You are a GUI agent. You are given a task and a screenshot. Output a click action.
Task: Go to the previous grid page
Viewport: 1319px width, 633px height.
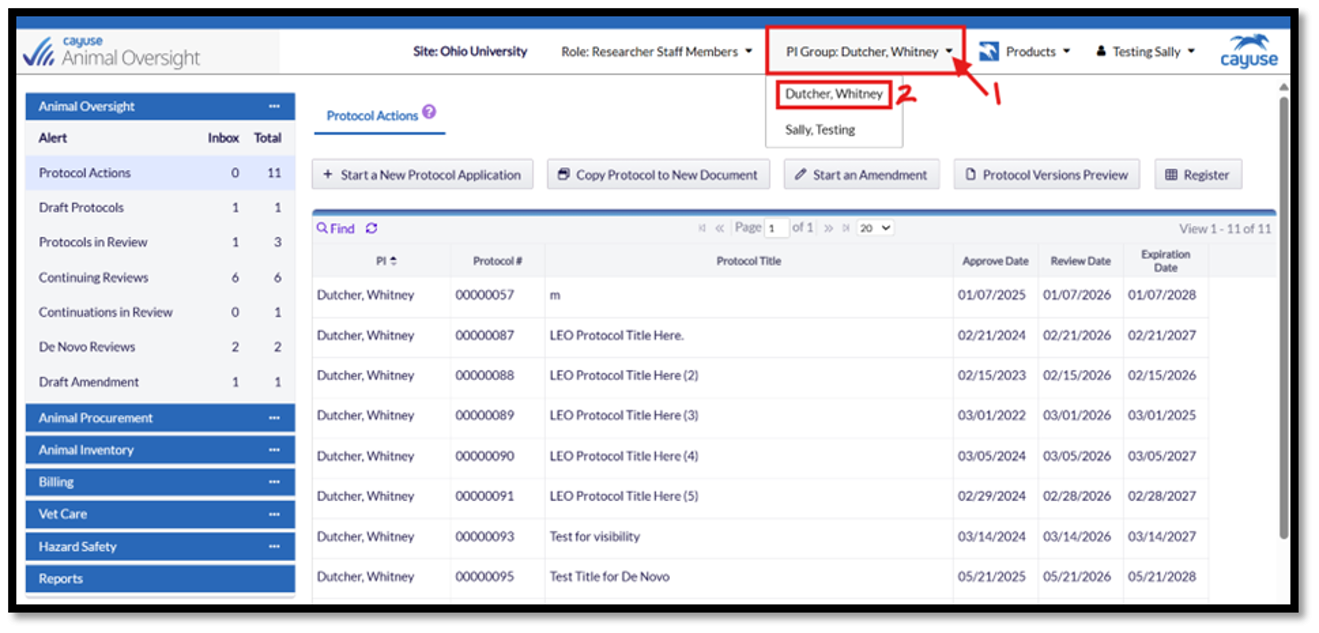(x=719, y=228)
